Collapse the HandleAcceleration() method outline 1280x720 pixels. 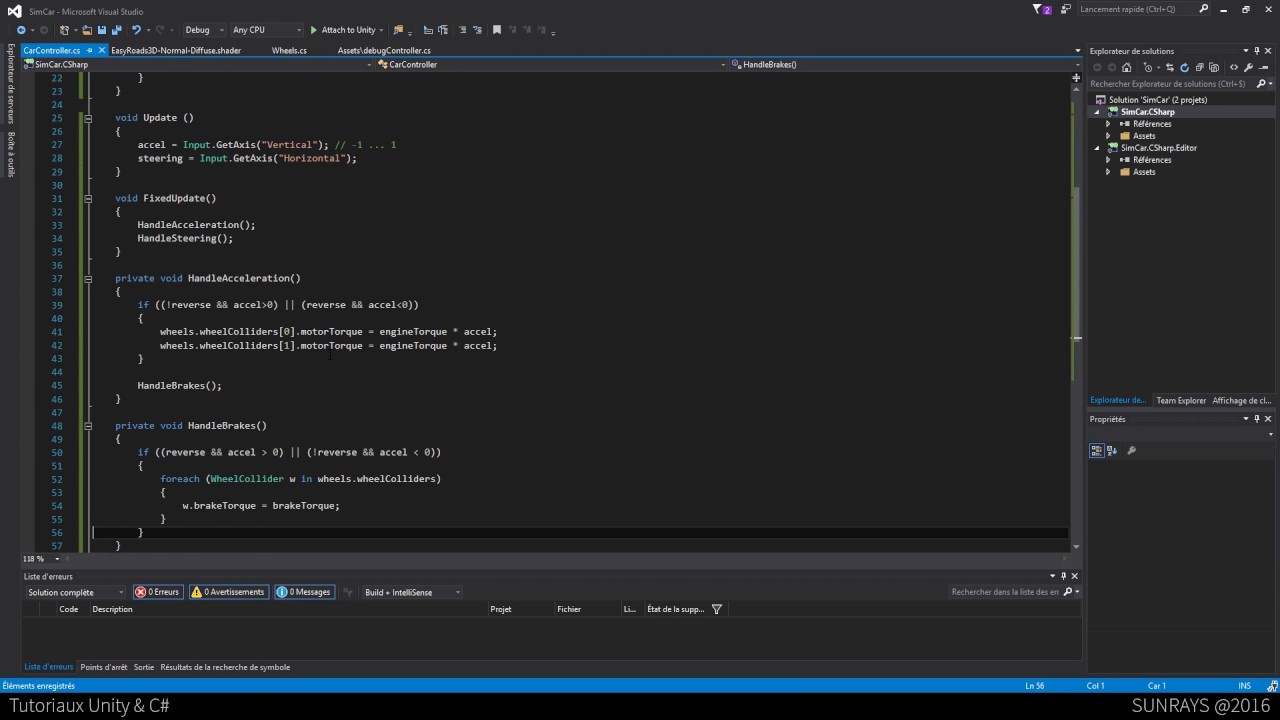pyautogui.click(x=88, y=278)
